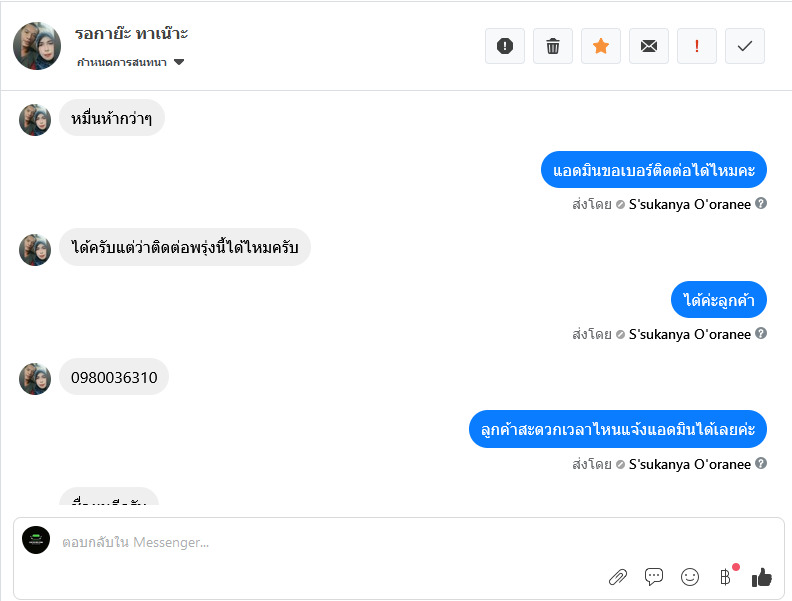Click help icon under top blue message

(761, 204)
